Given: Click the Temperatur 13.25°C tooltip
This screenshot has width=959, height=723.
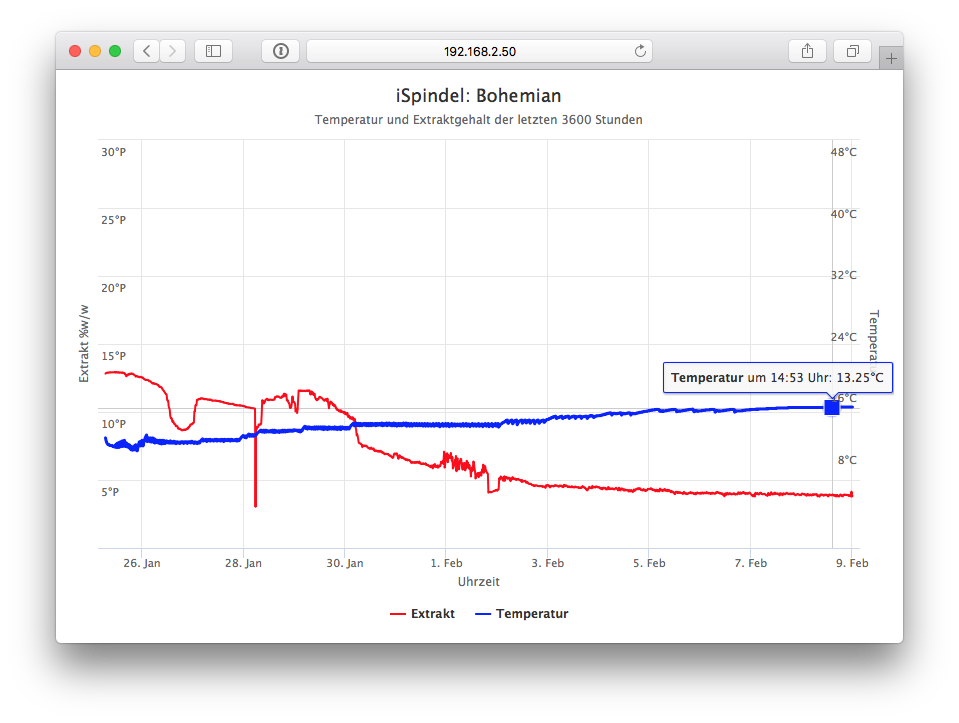Looking at the screenshot, I should click(x=777, y=378).
